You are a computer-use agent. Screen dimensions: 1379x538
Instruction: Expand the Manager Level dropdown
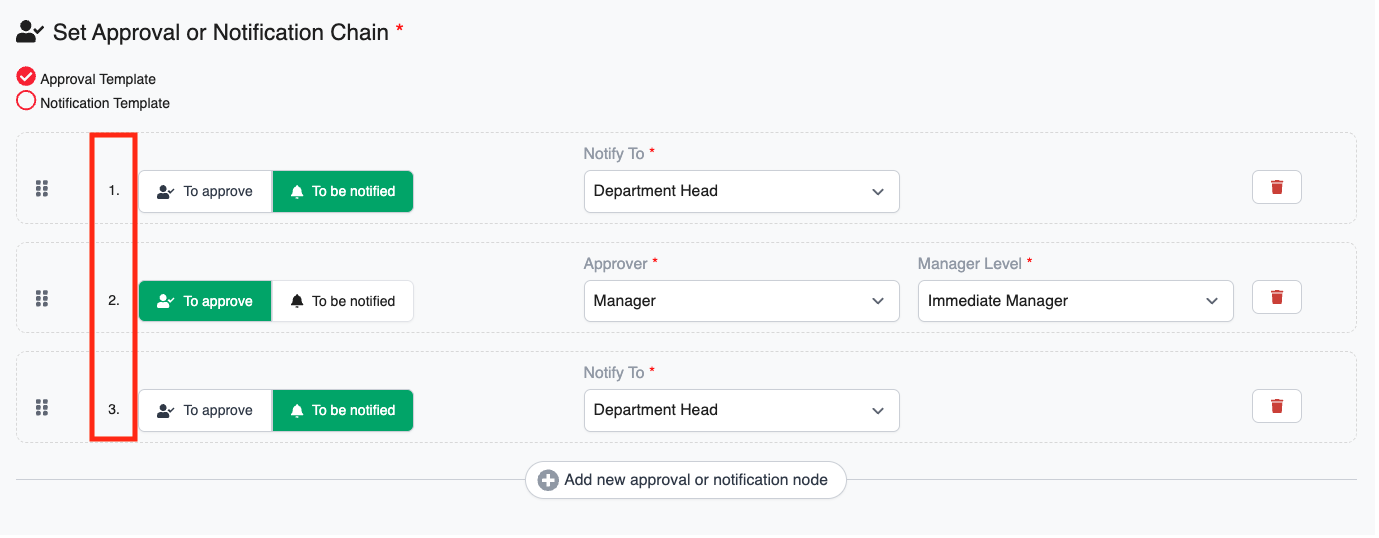coord(1075,301)
